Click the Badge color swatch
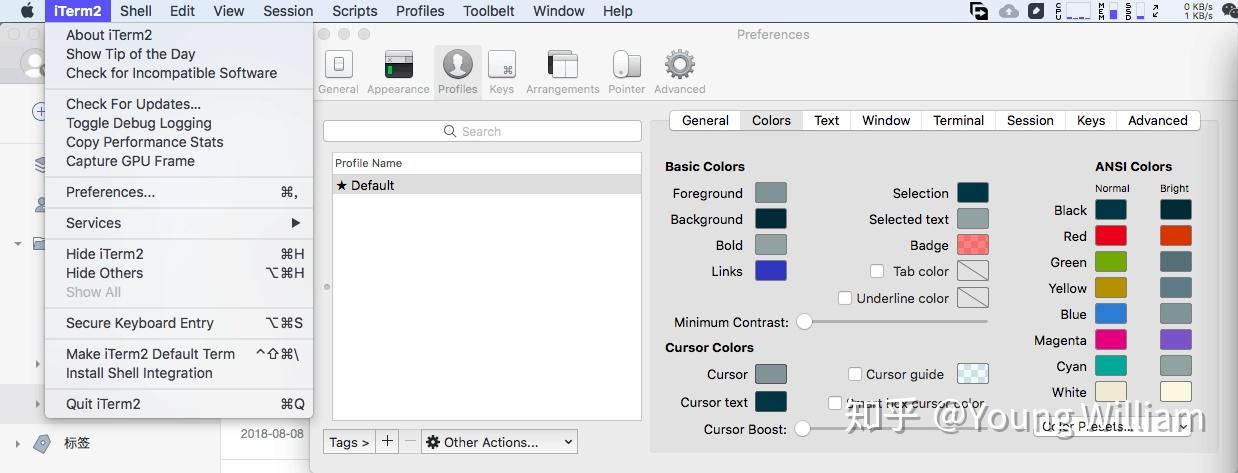The image size is (1238, 473). pos(973,245)
